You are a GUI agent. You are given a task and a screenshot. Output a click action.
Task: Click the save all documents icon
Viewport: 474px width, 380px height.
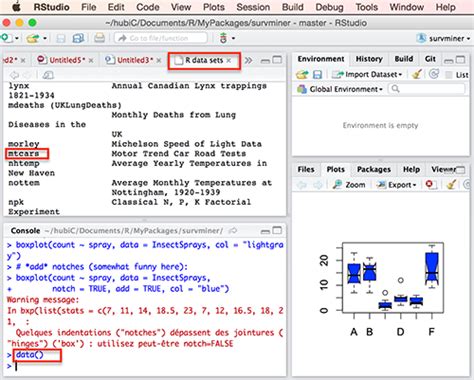pos(78,38)
